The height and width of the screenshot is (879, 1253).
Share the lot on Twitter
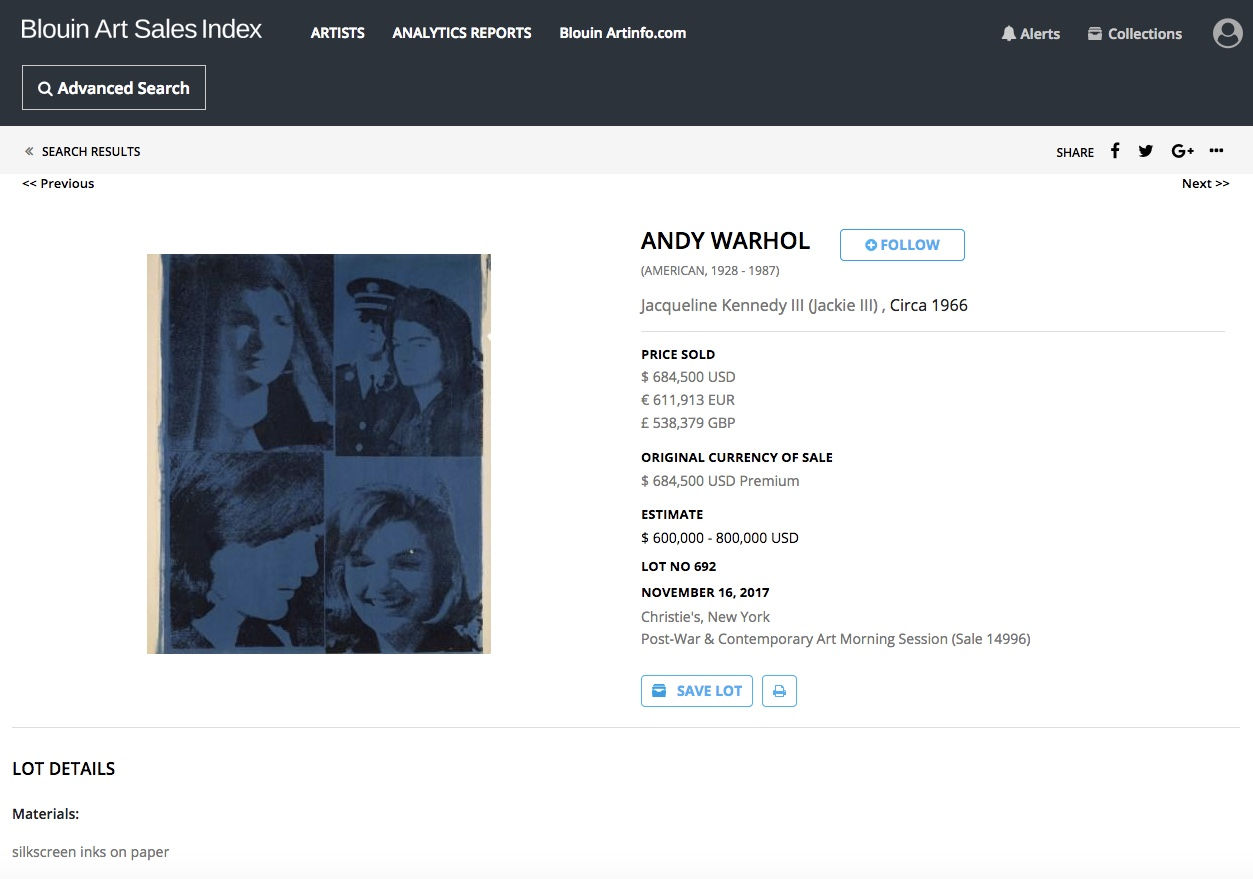point(1146,151)
